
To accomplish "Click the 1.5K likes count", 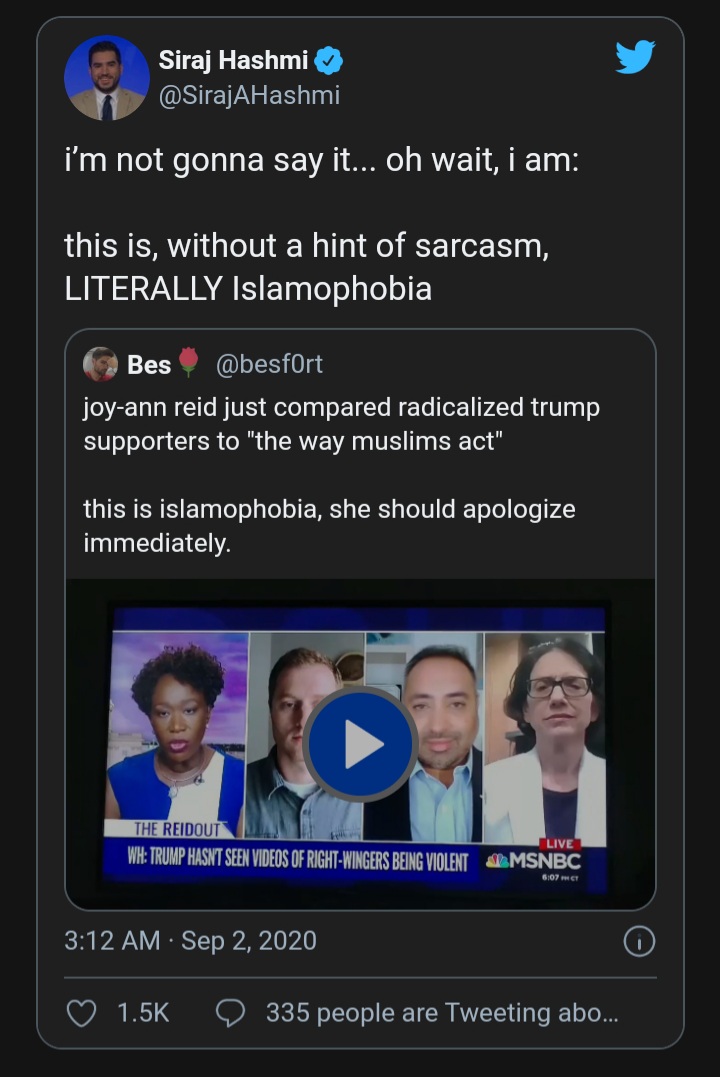I will [x=143, y=1013].
